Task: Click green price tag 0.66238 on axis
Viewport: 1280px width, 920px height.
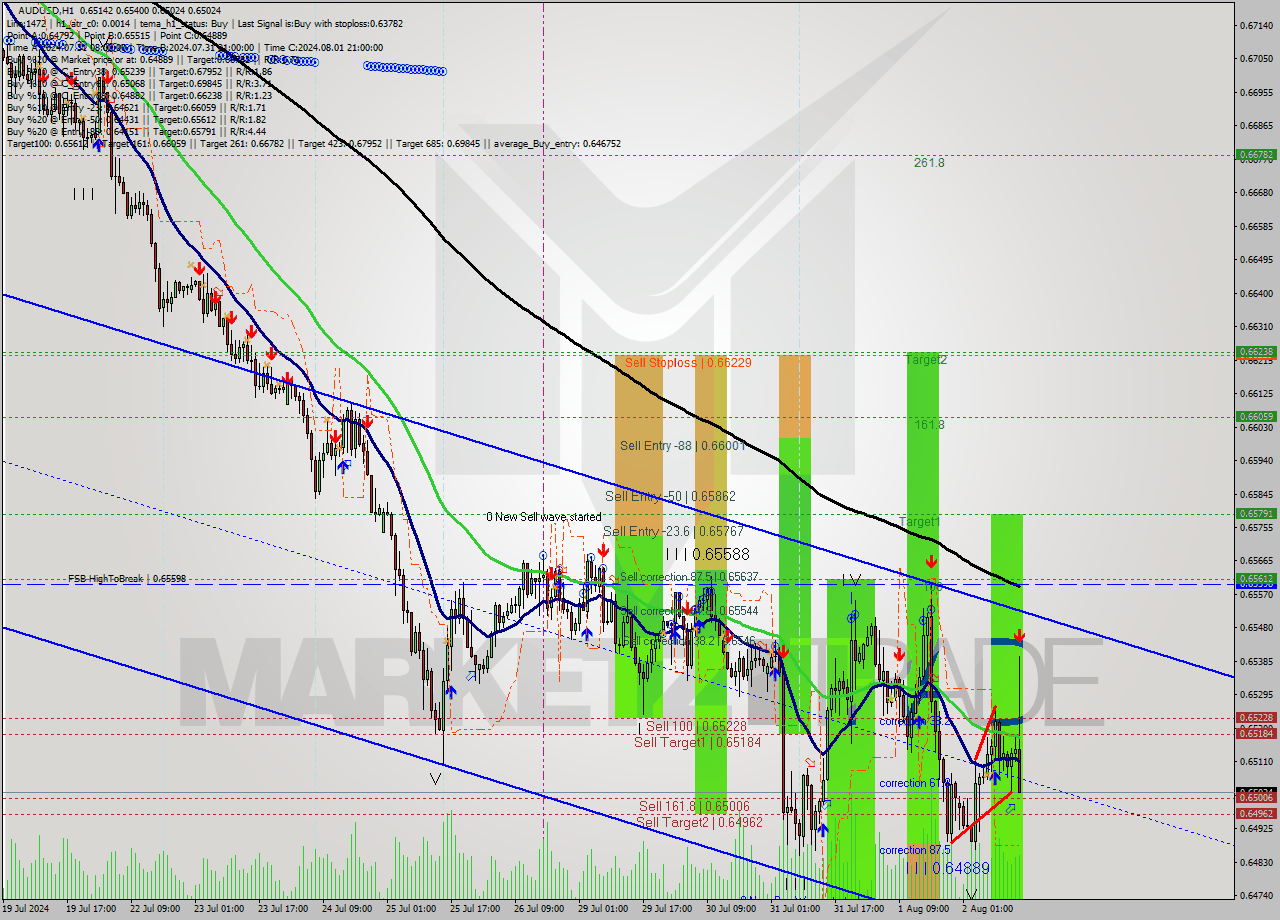Action: coord(1255,352)
